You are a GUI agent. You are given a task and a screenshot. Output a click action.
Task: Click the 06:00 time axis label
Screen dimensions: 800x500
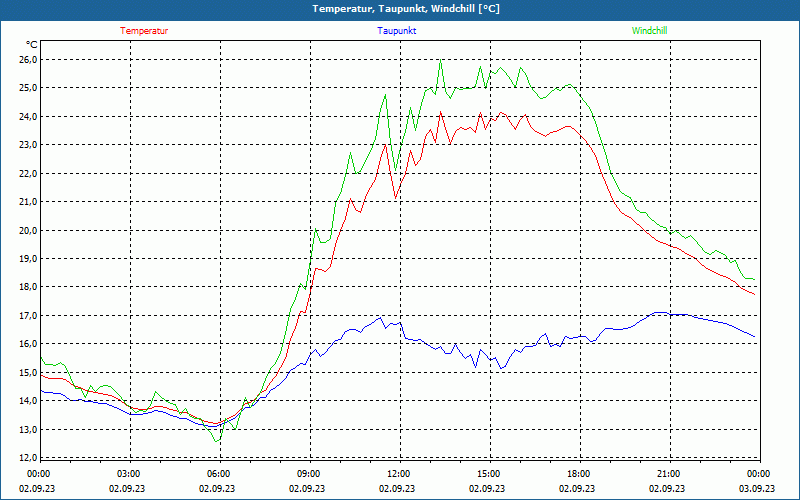point(217,474)
